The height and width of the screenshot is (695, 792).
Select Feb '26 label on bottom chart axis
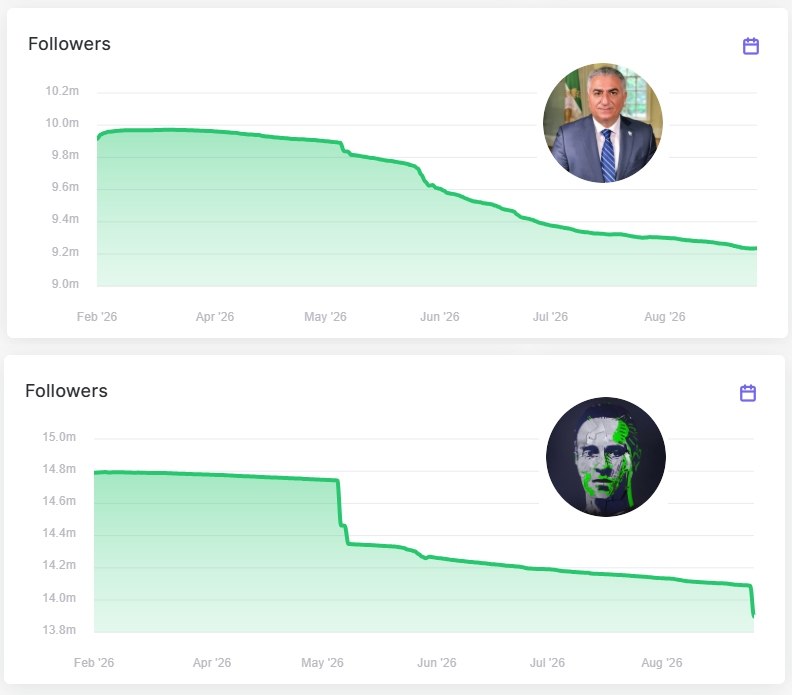point(93,663)
